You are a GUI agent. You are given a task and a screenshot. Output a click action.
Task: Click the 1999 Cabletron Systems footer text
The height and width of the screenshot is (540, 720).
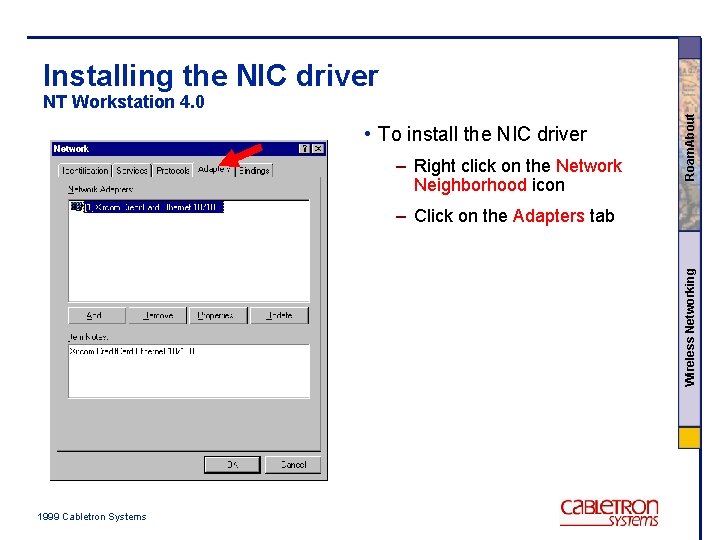point(92,517)
